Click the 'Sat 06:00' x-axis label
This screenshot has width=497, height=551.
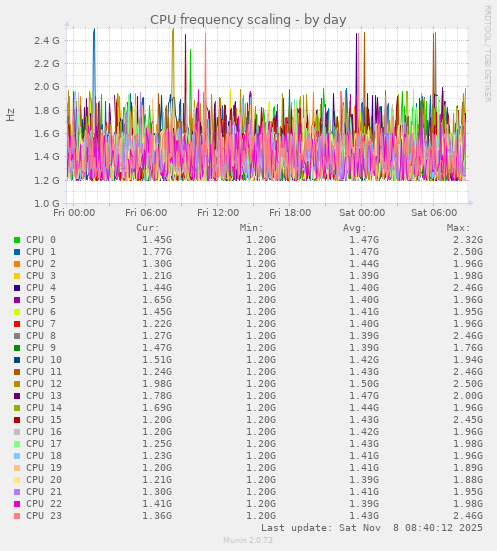[434, 213]
